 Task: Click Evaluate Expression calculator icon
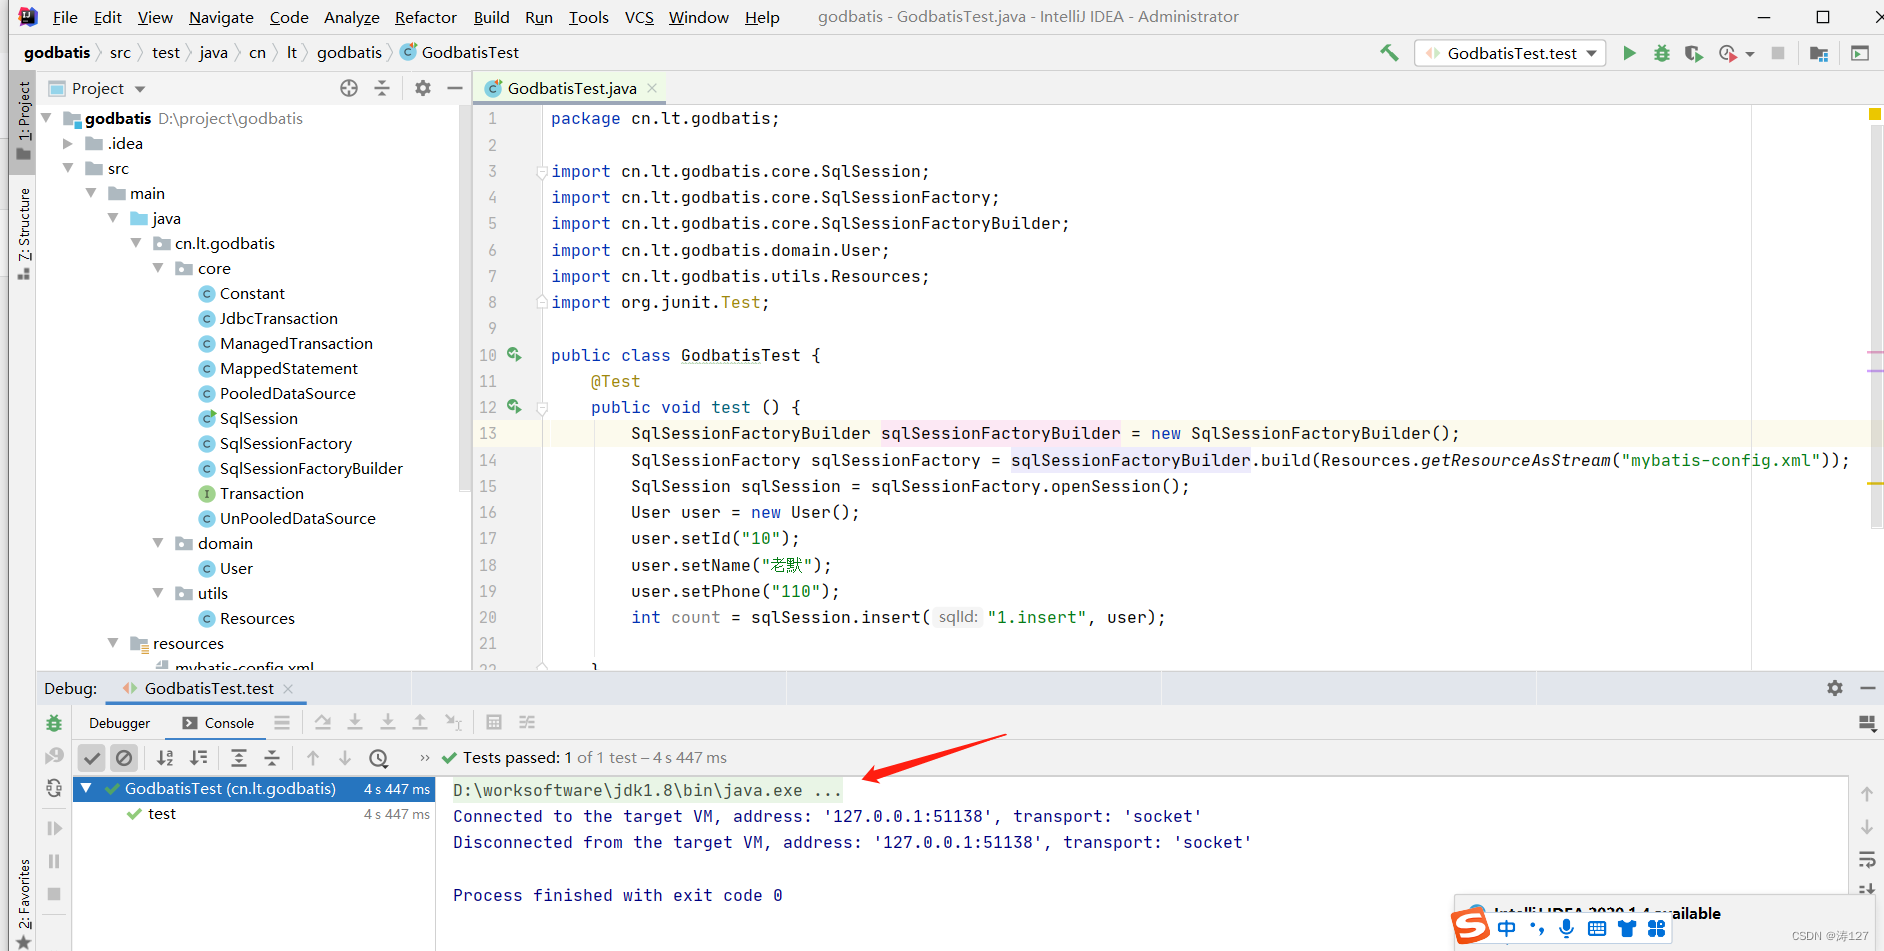494,722
